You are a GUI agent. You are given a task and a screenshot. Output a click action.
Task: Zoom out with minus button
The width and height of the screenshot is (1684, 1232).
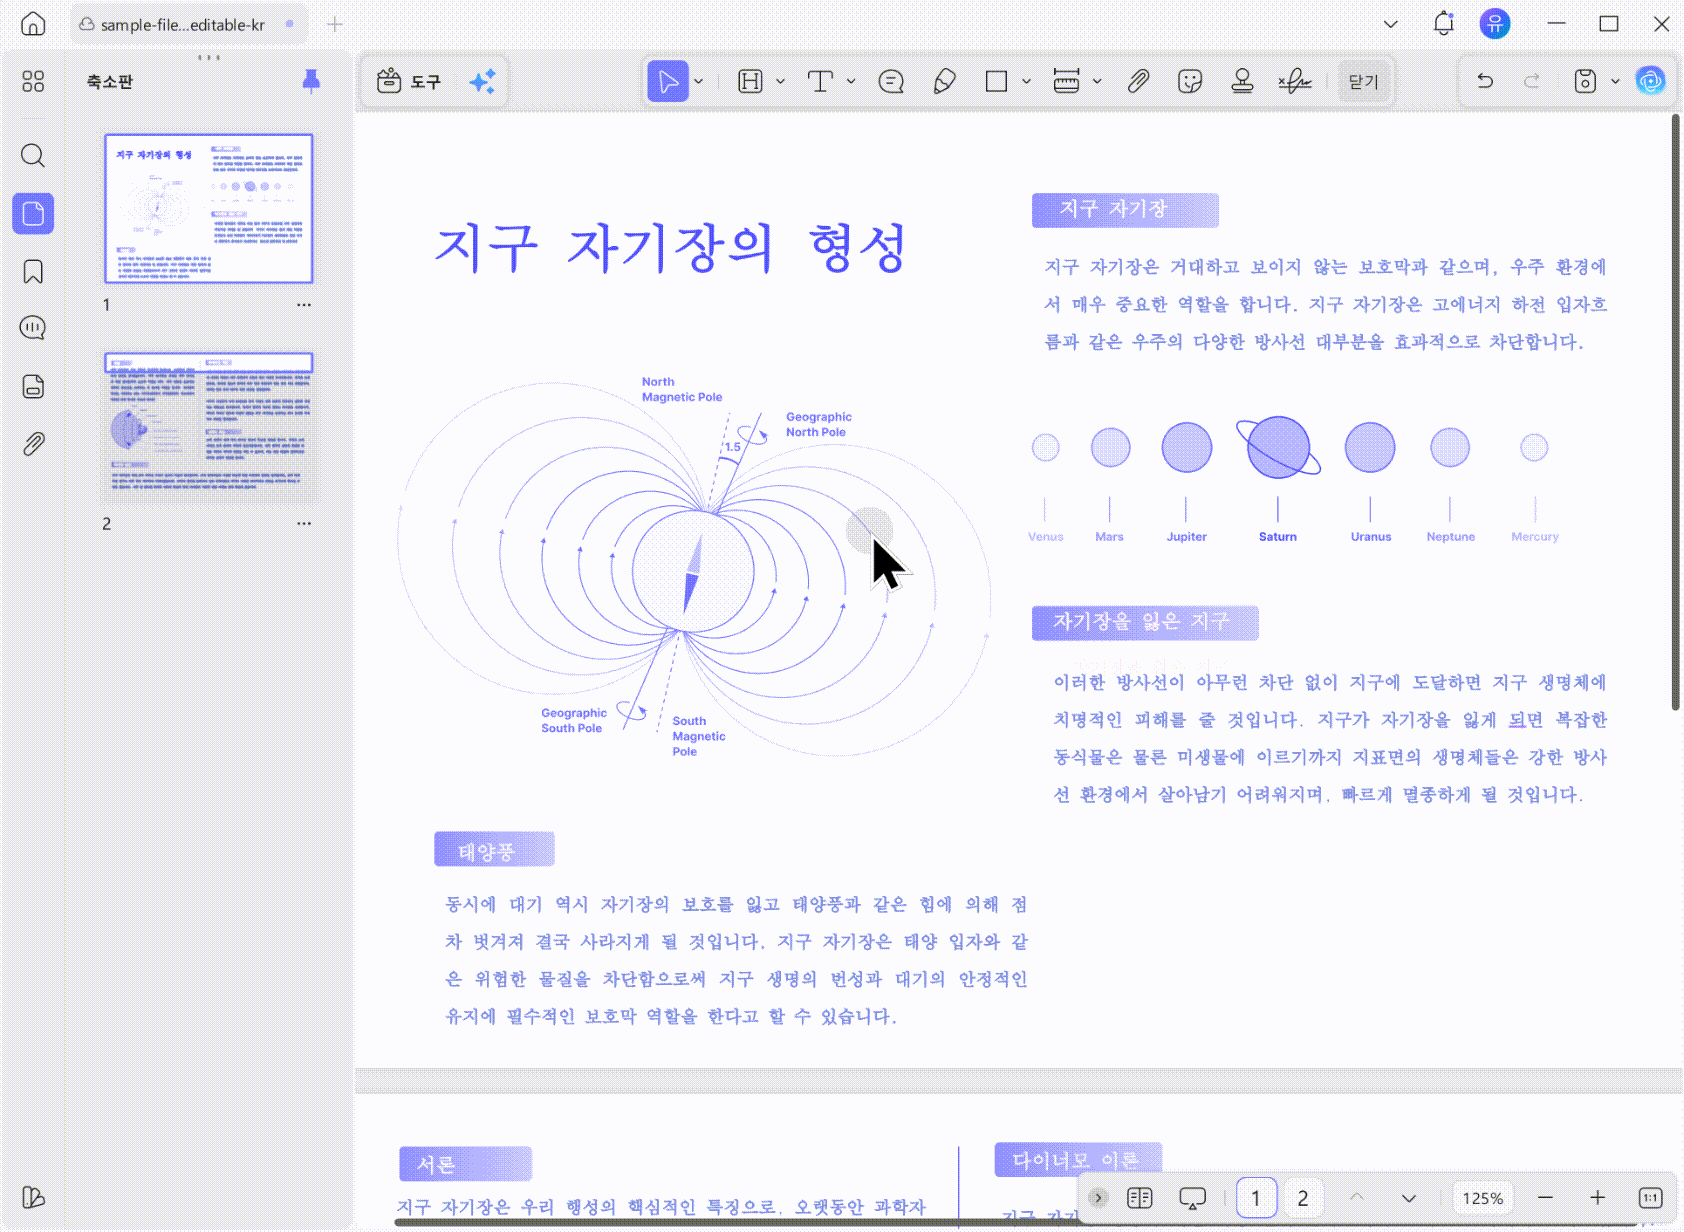pyautogui.click(x=1545, y=1198)
